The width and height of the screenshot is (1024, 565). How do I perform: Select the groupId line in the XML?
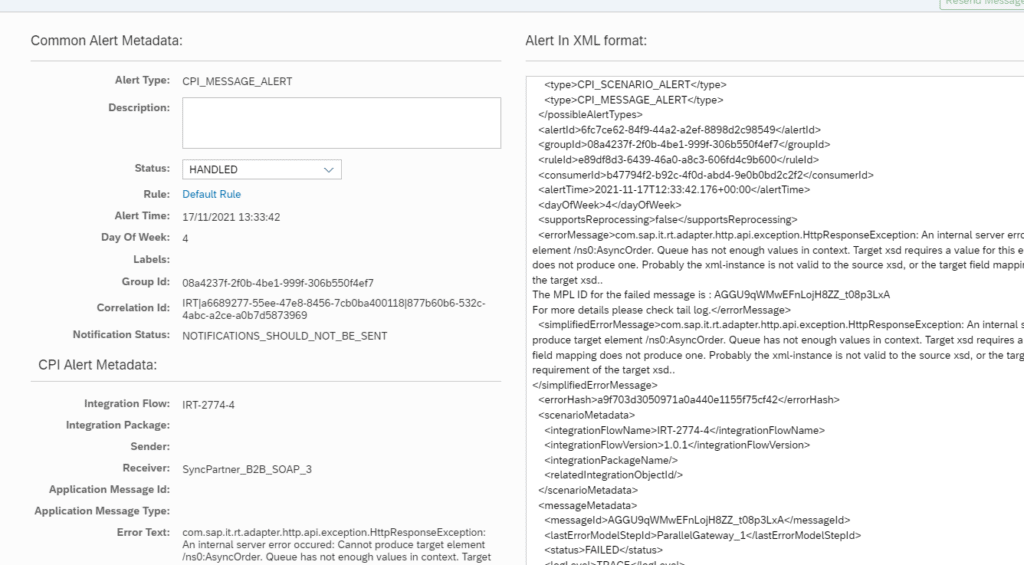click(x=684, y=144)
